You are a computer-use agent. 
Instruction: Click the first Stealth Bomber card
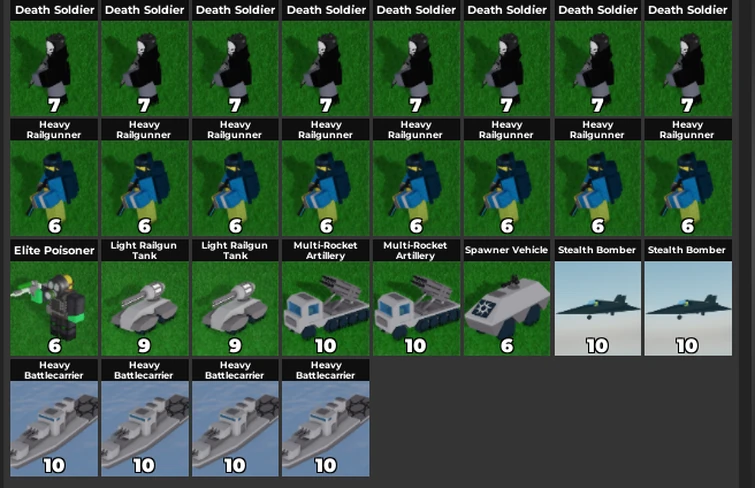598,298
